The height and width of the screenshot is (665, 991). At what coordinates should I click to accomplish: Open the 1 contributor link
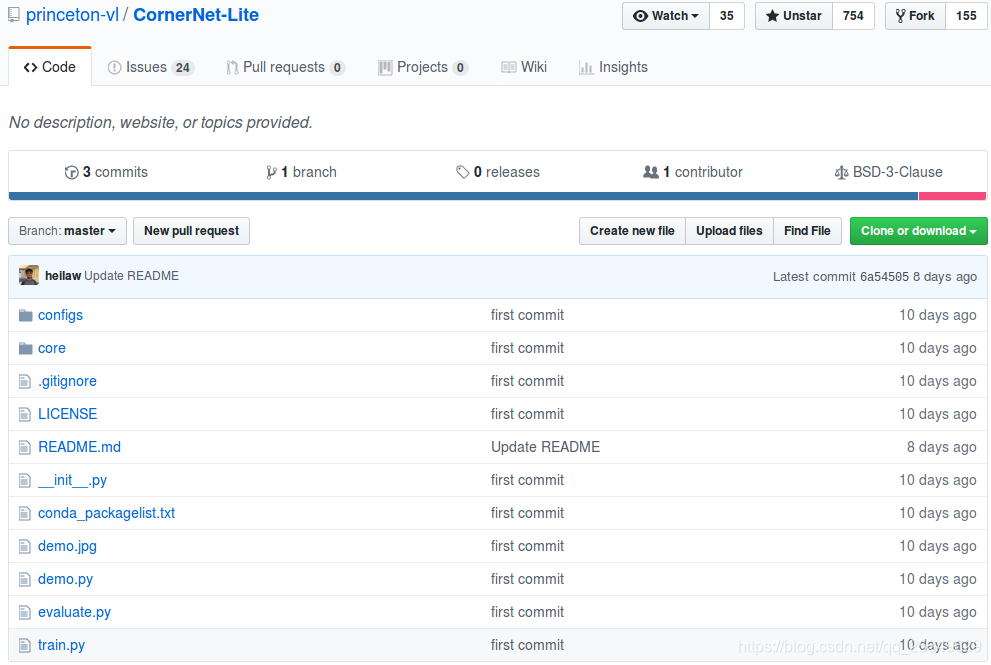tap(693, 172)
